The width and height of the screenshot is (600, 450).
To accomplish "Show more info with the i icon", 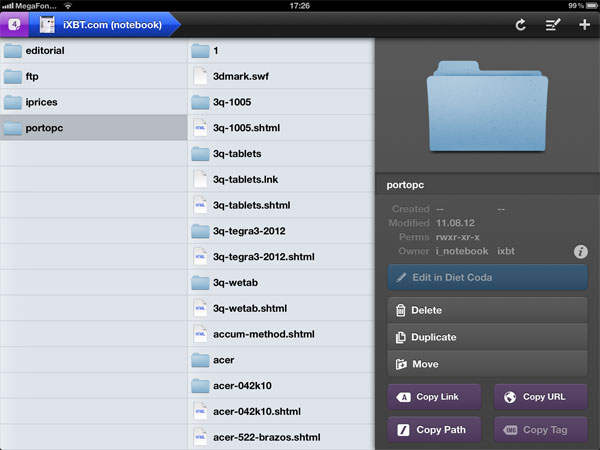I will (580, 251).
